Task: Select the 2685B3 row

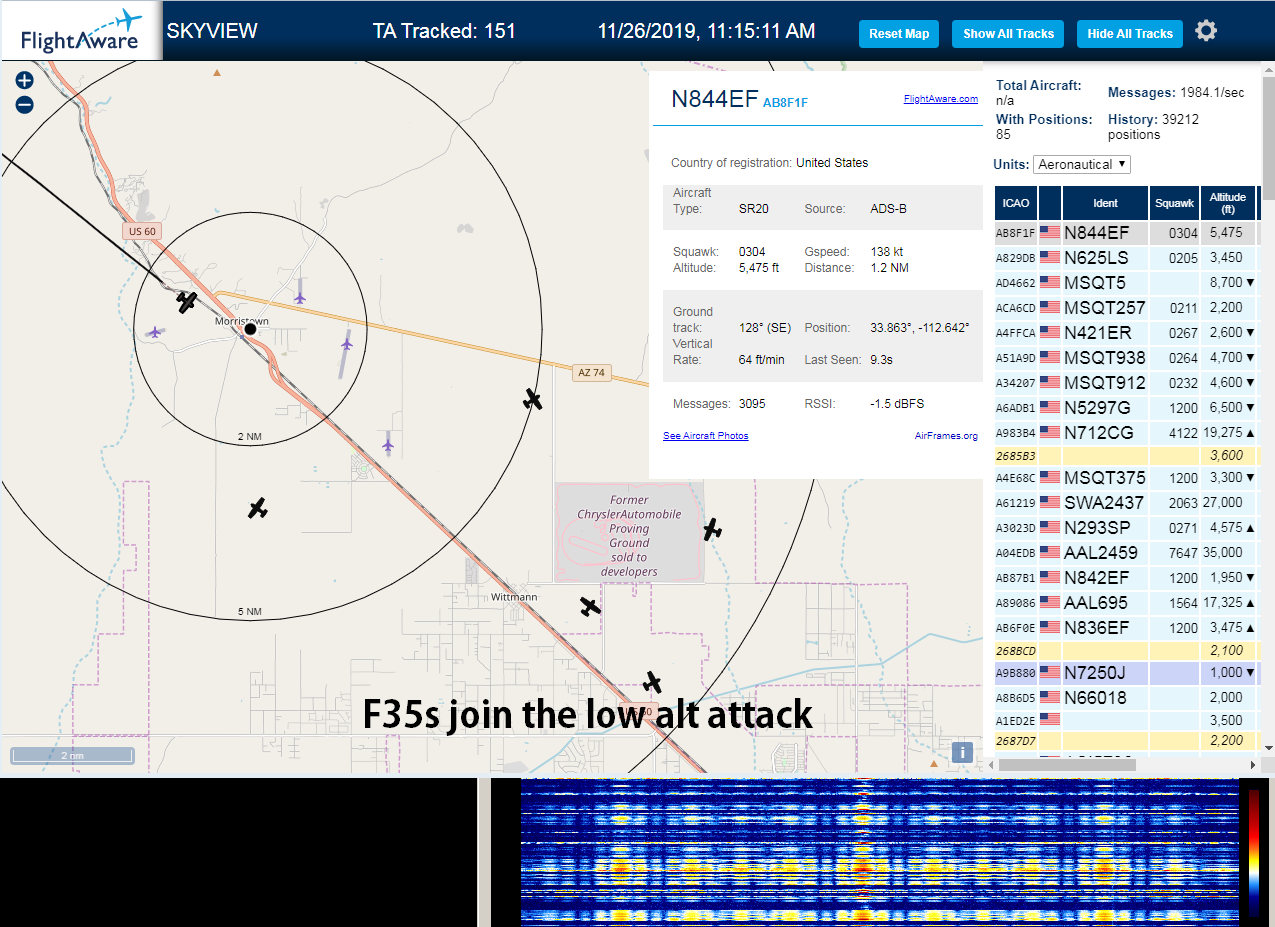Action: [1125, 456]
